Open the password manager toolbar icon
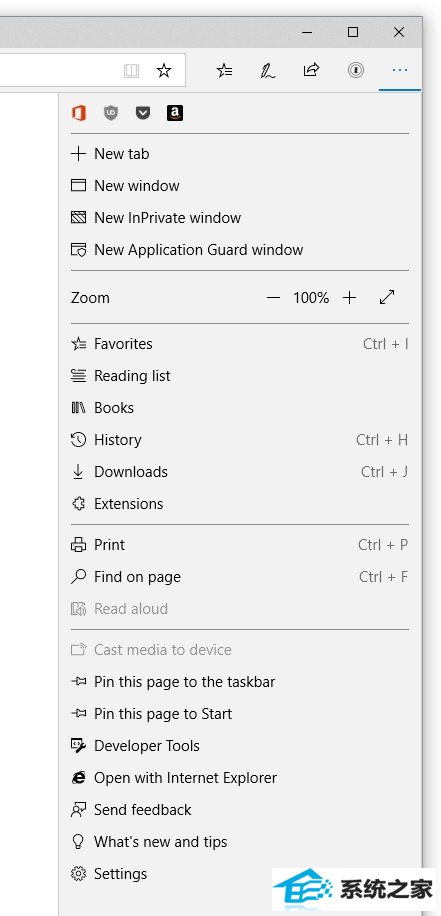 pos(355,71)
